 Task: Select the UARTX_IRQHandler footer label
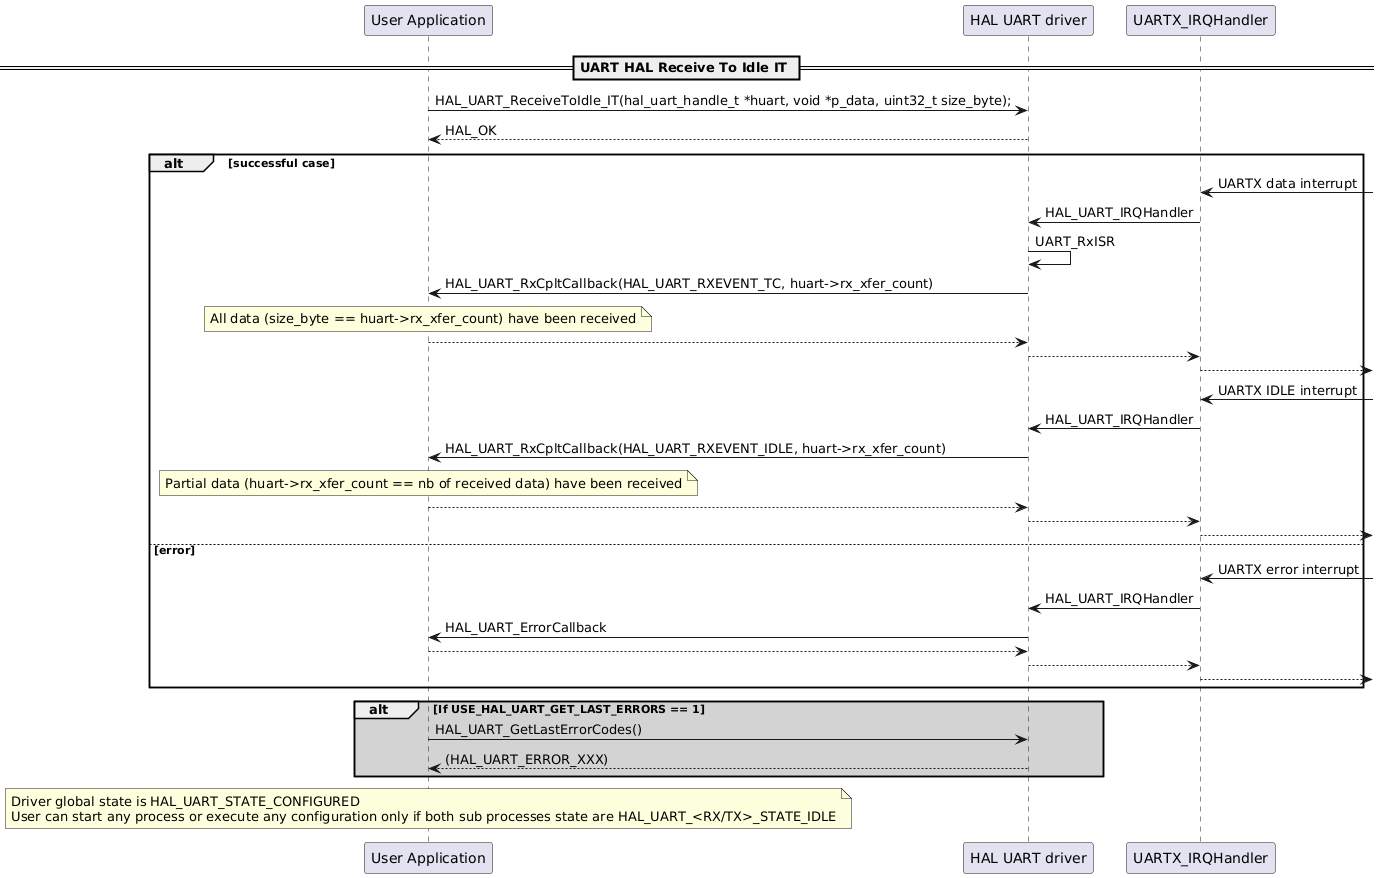coord(1200,857)
